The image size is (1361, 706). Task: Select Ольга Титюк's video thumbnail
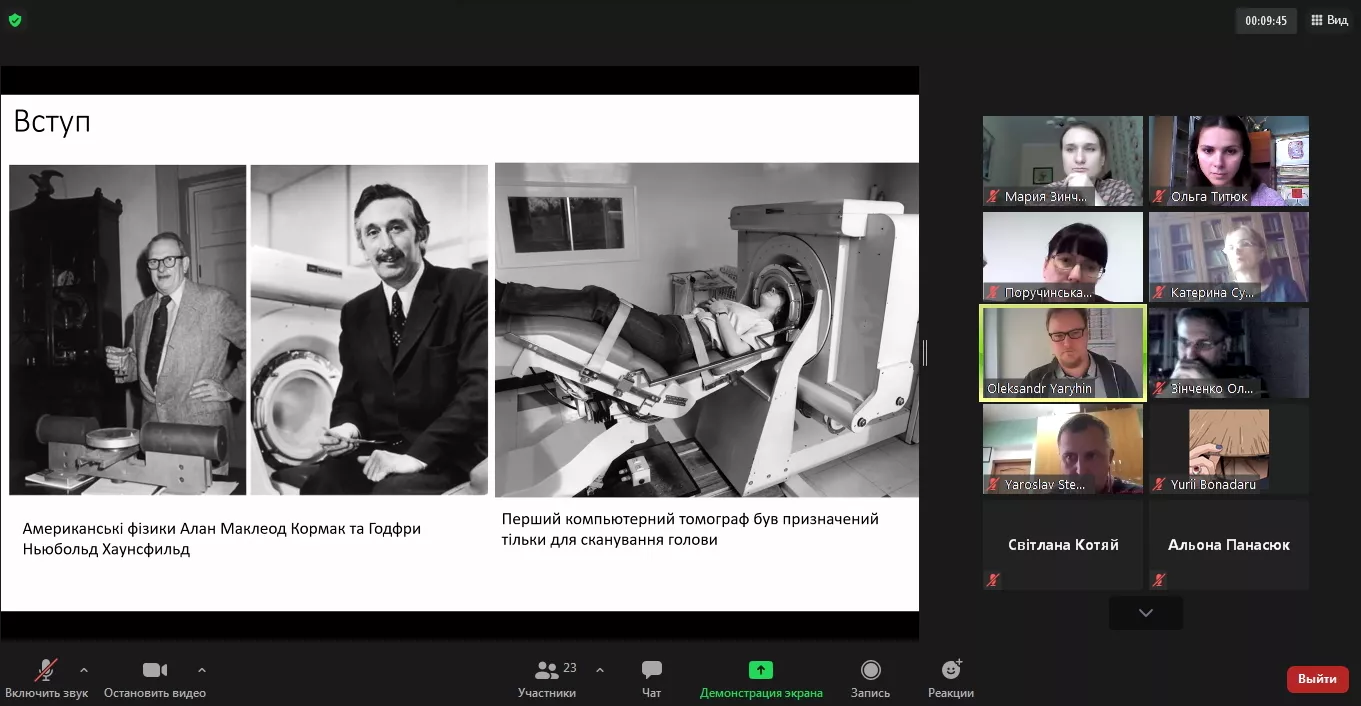1228,160
